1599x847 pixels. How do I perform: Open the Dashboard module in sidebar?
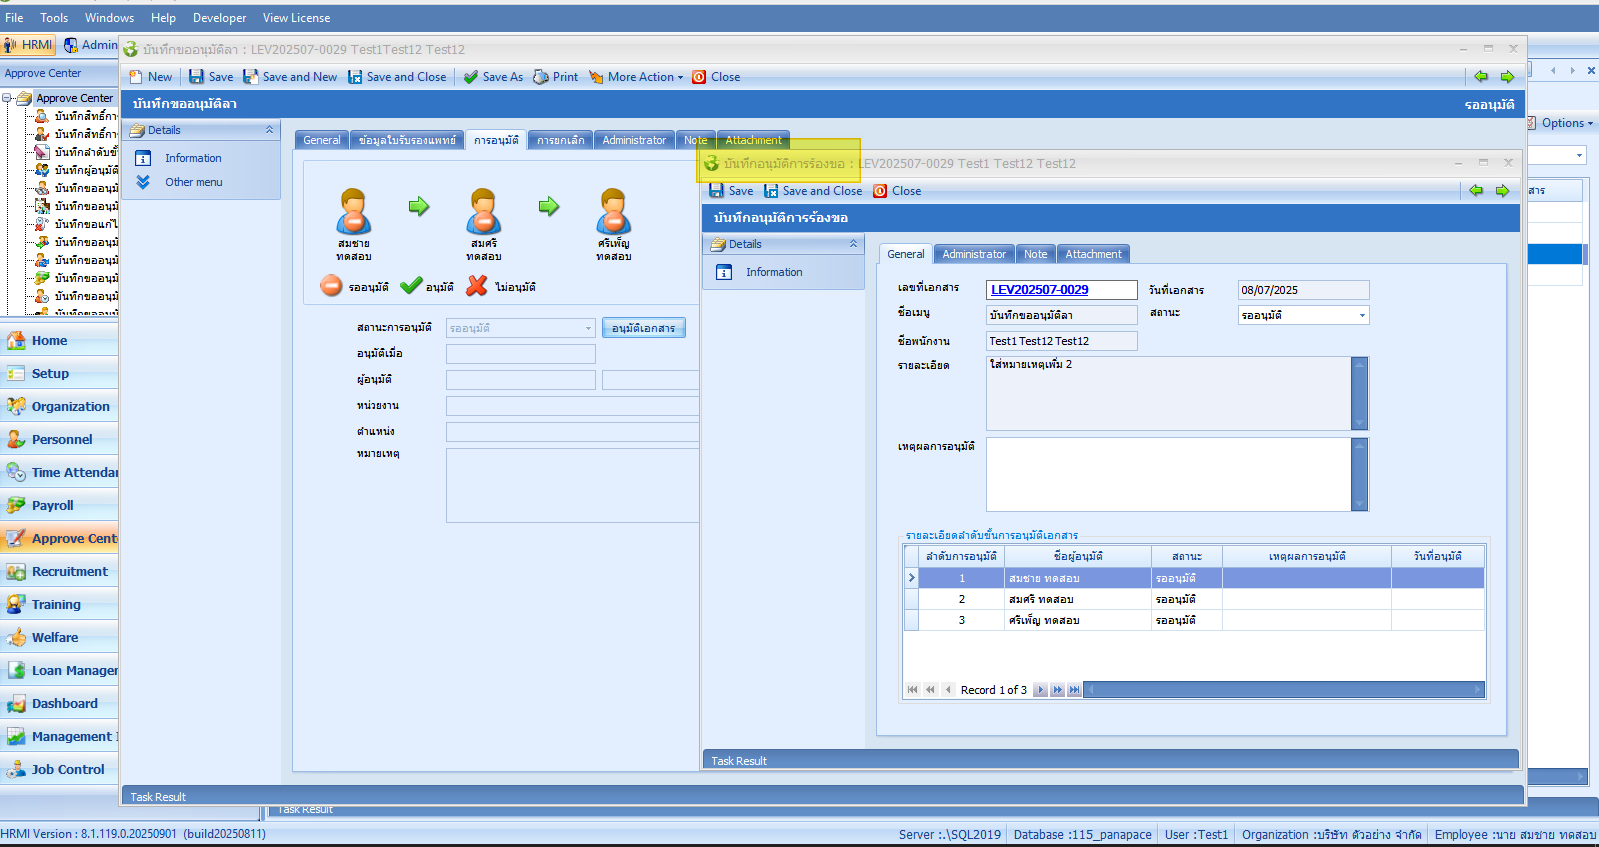pos(64,703)
